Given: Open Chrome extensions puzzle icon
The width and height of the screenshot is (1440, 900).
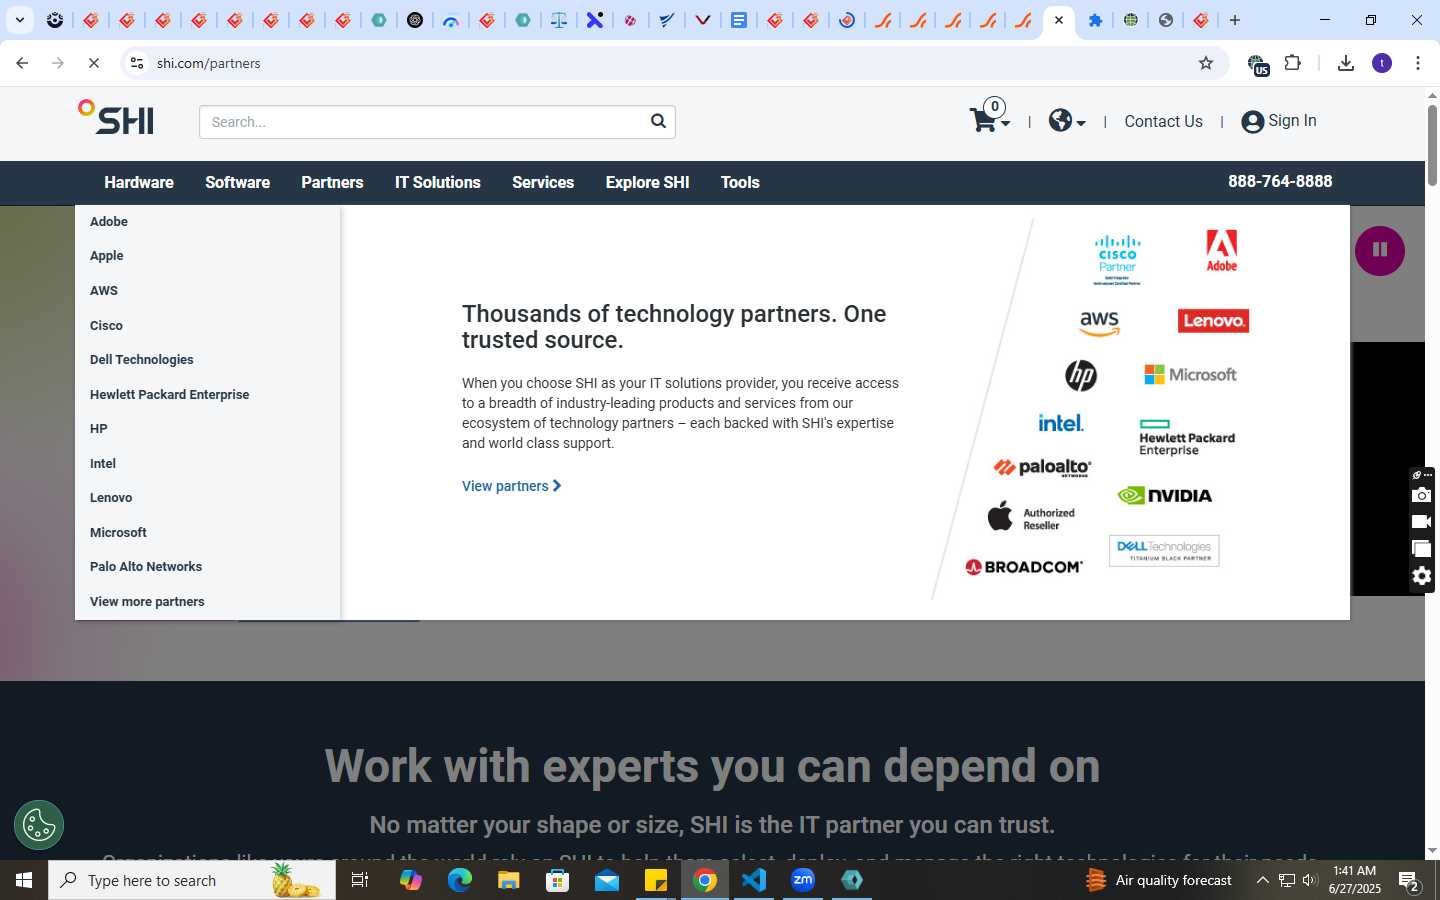Looking at the screenshot, I should click(1293, 63).
